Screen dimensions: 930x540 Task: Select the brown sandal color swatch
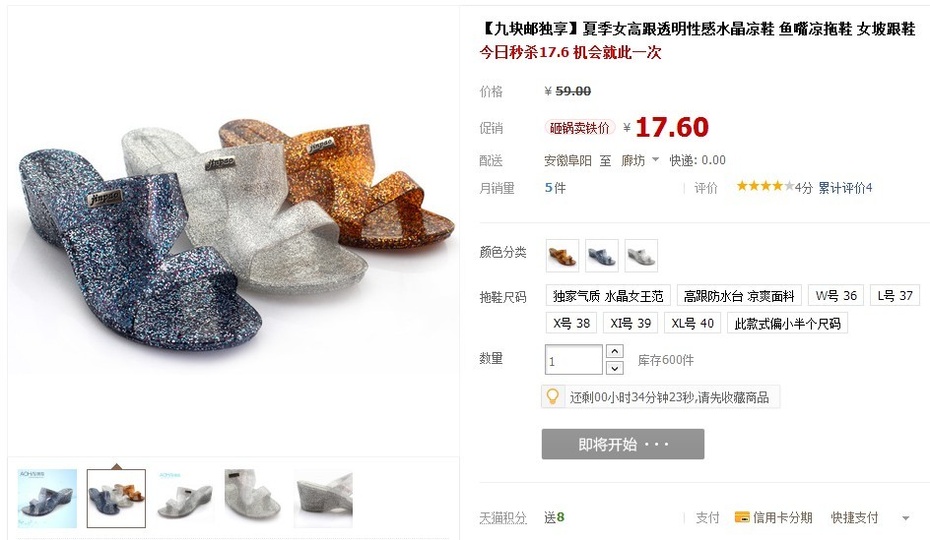(x=562, y=256)
